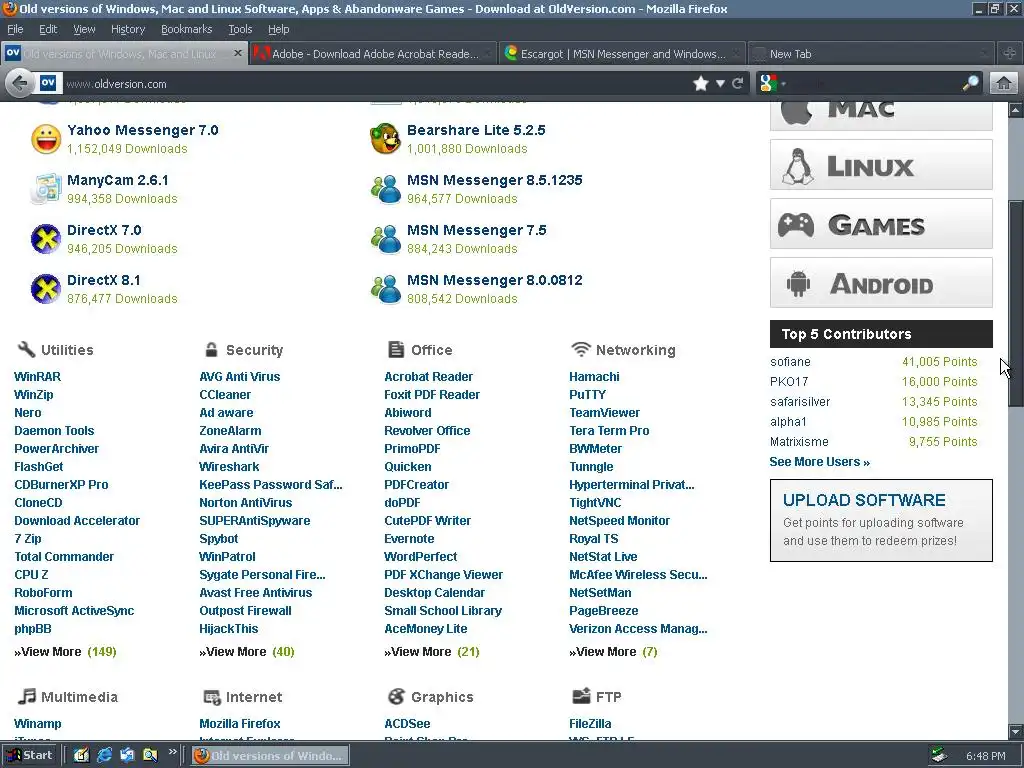The height and width of the screenshot is (768, 1024).
Task: Click the Yahoo Messenger smiley icon
Action: click(x=46, y=139)
